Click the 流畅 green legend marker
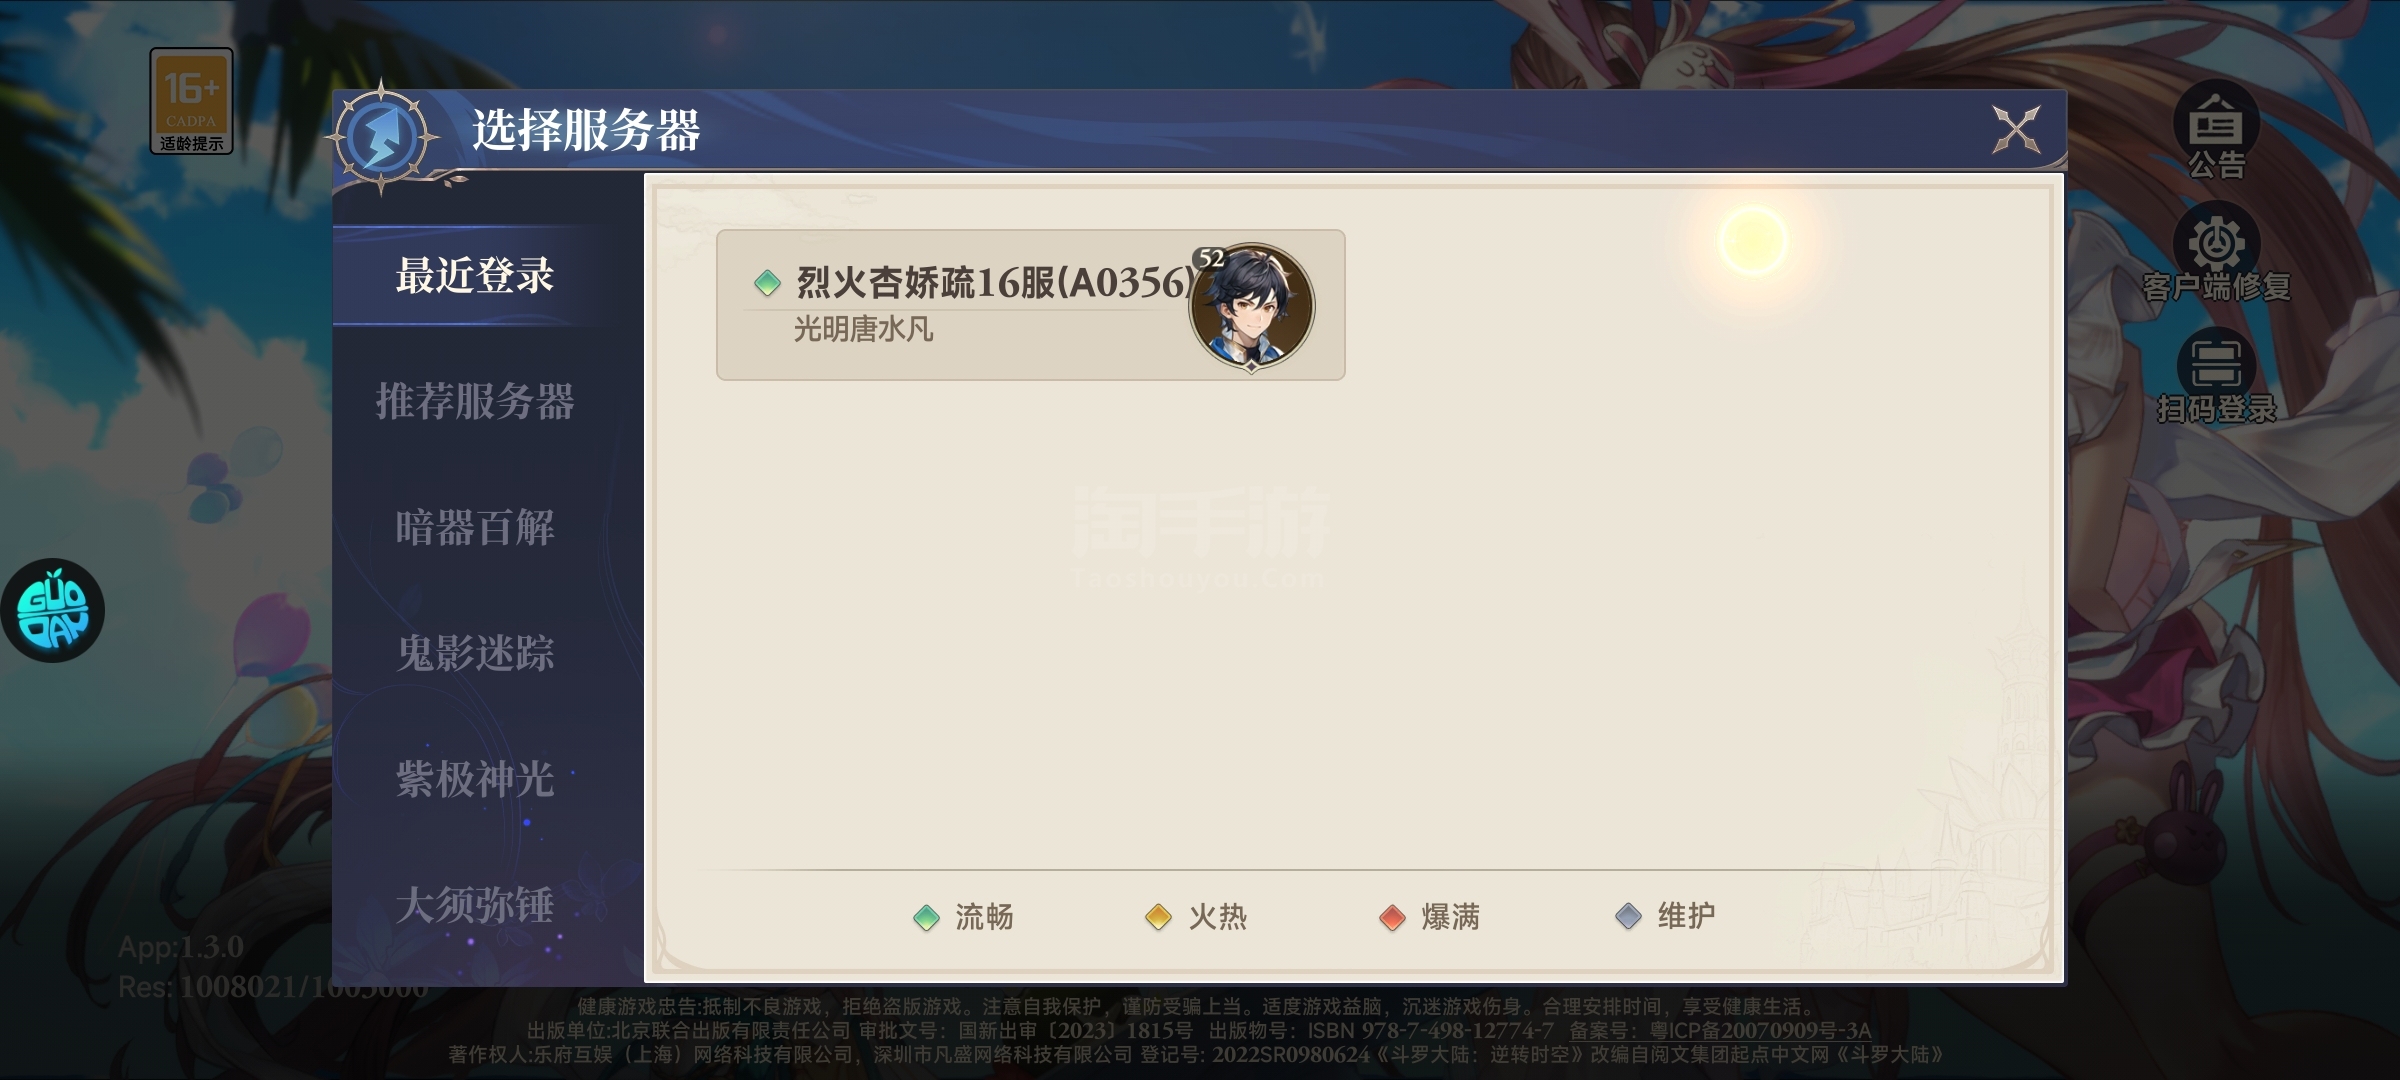Viewport: 2400px width, 1080px height. [x=926, y=918]
